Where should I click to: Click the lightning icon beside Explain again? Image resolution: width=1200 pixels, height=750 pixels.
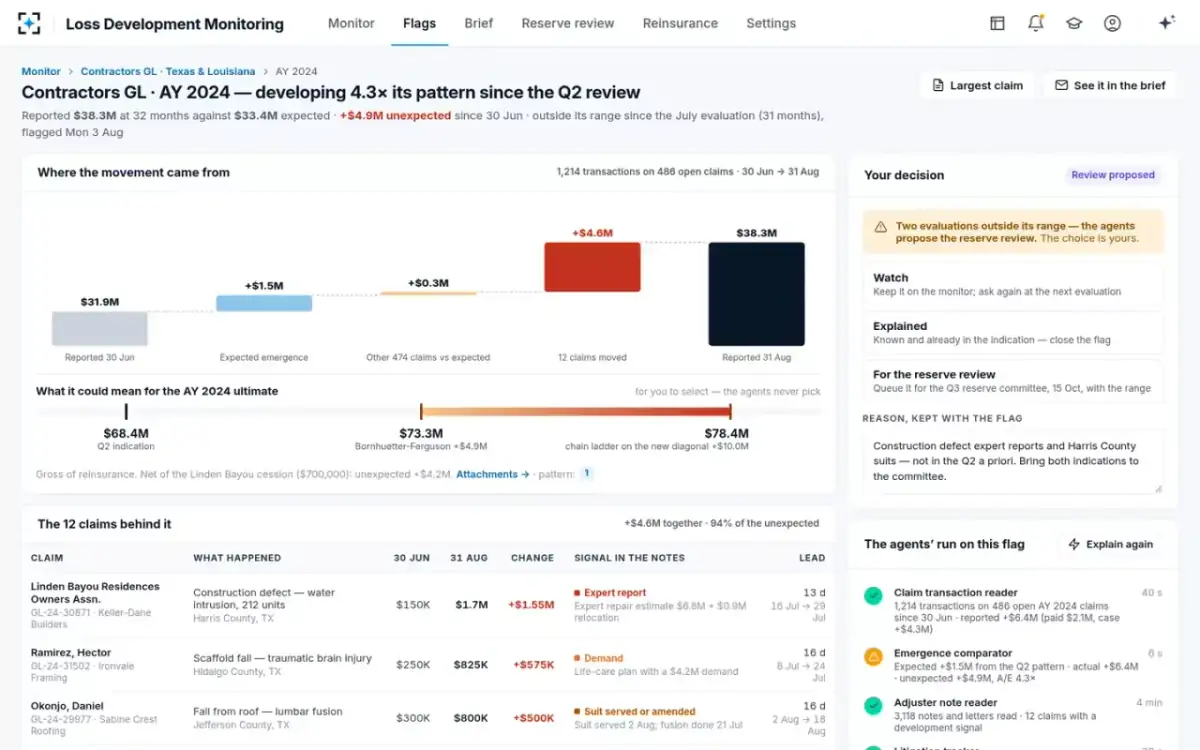[x=1075, y=544]
